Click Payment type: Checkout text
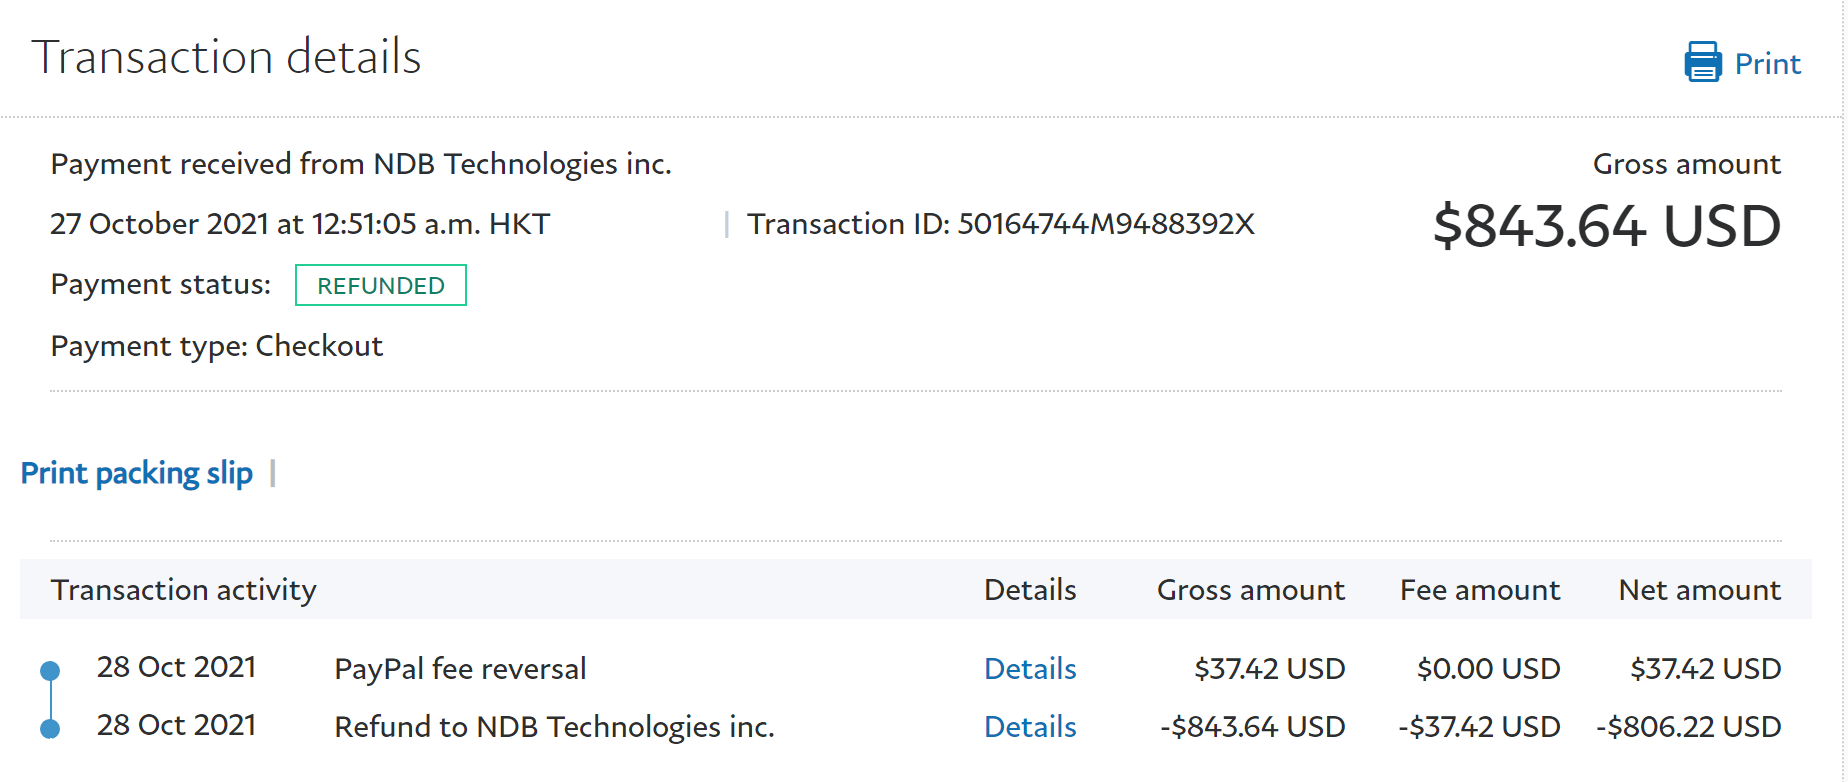The image size is (1848, 782). 217,346
